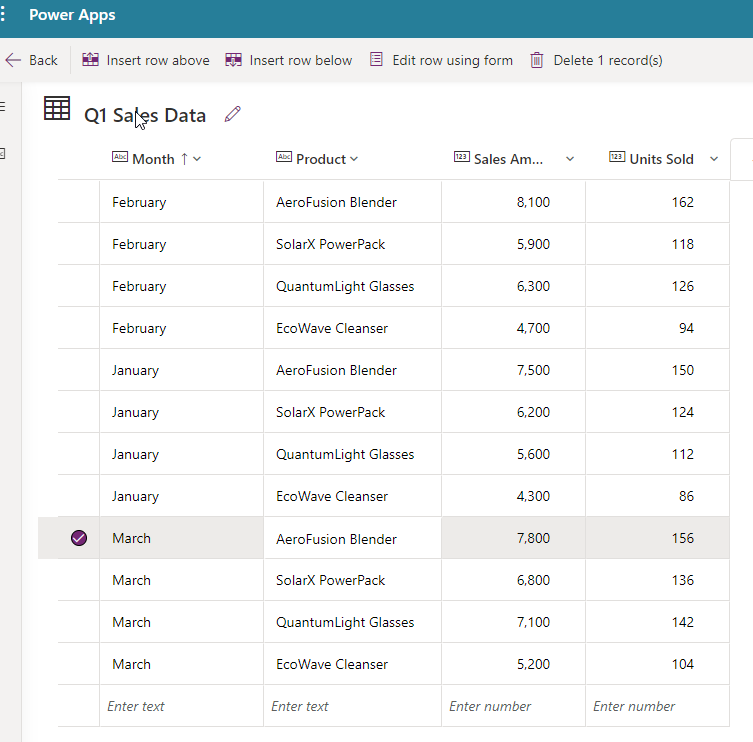Click the table icon beside Q1 Sales Data
The height and width of the screenshot is (742, 753).
(57, 108)
